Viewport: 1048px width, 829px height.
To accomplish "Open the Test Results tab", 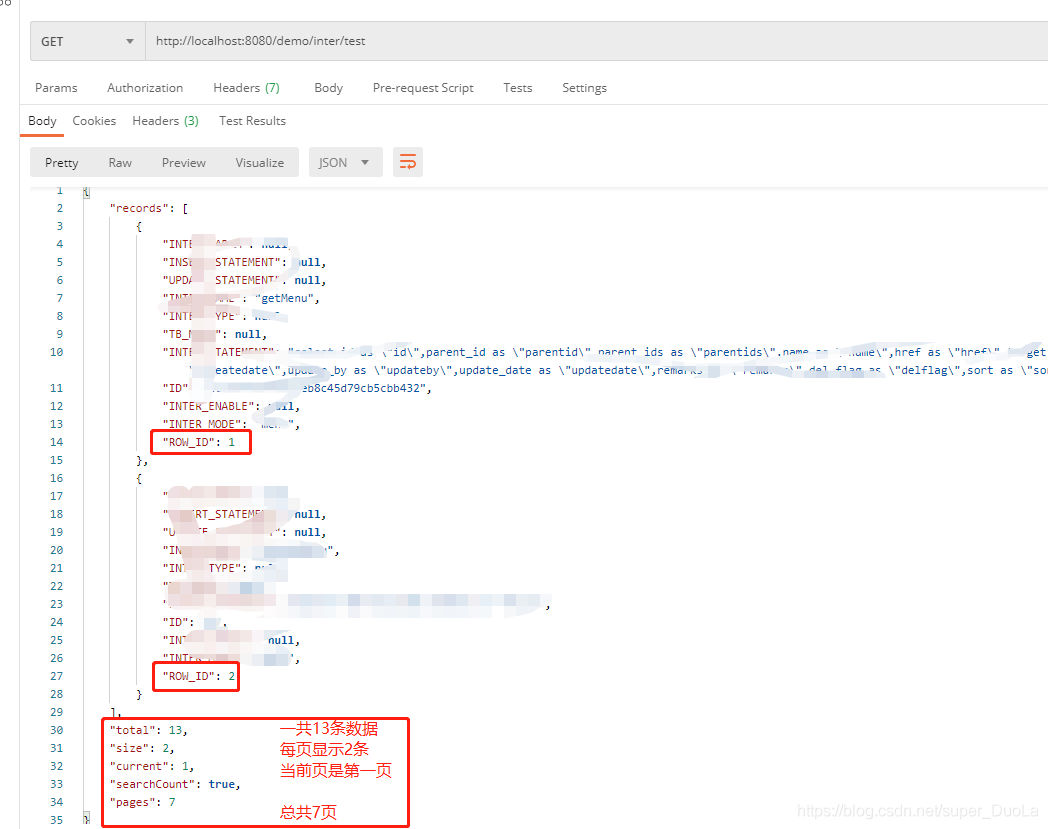I will tap(252, 121).
